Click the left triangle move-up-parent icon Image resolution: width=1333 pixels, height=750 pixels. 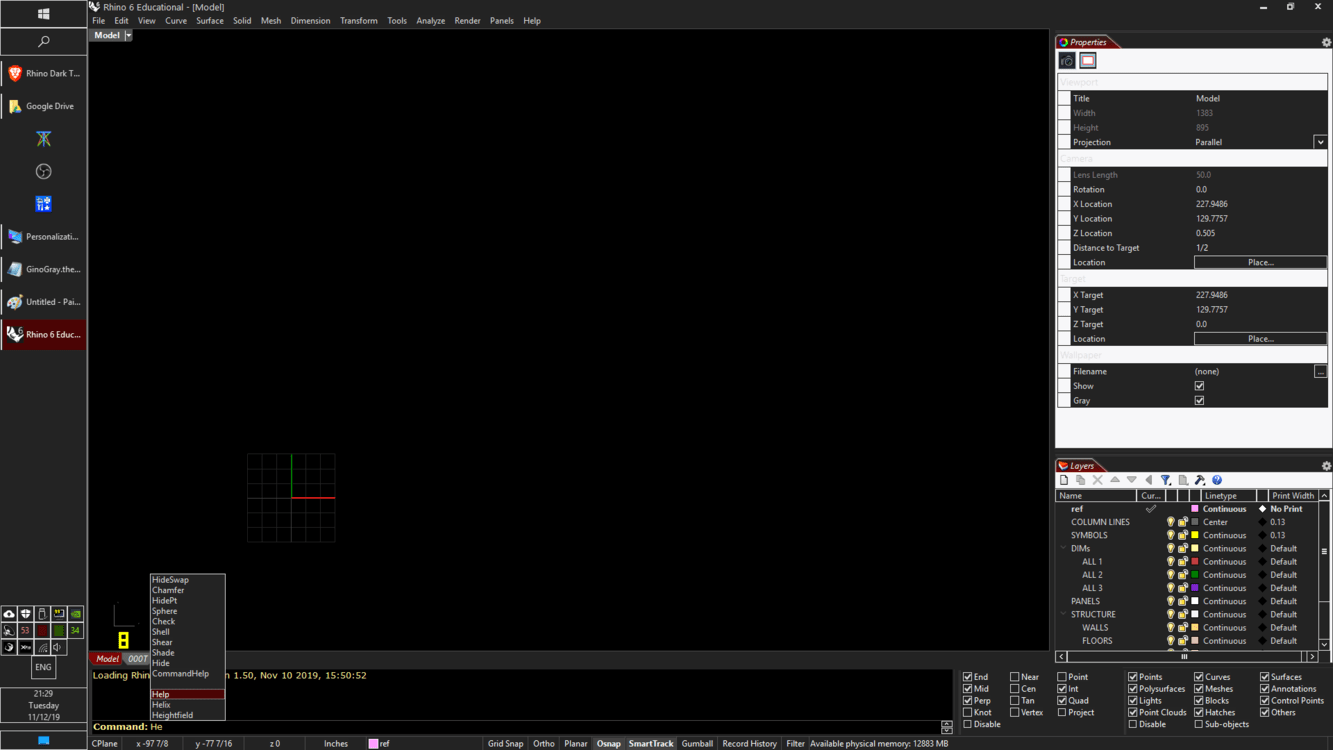pyautogui.click(x=1149, y=480)
